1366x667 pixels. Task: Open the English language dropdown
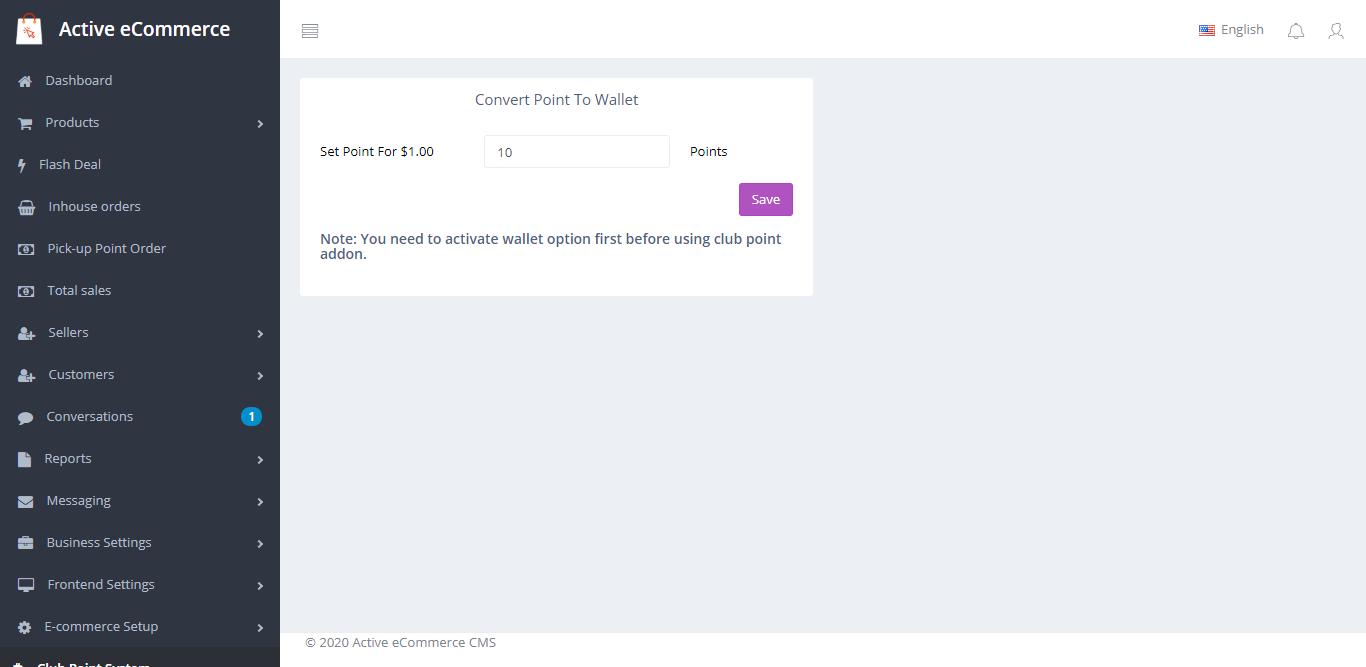pyautogui.click(x=1231, y=30)
